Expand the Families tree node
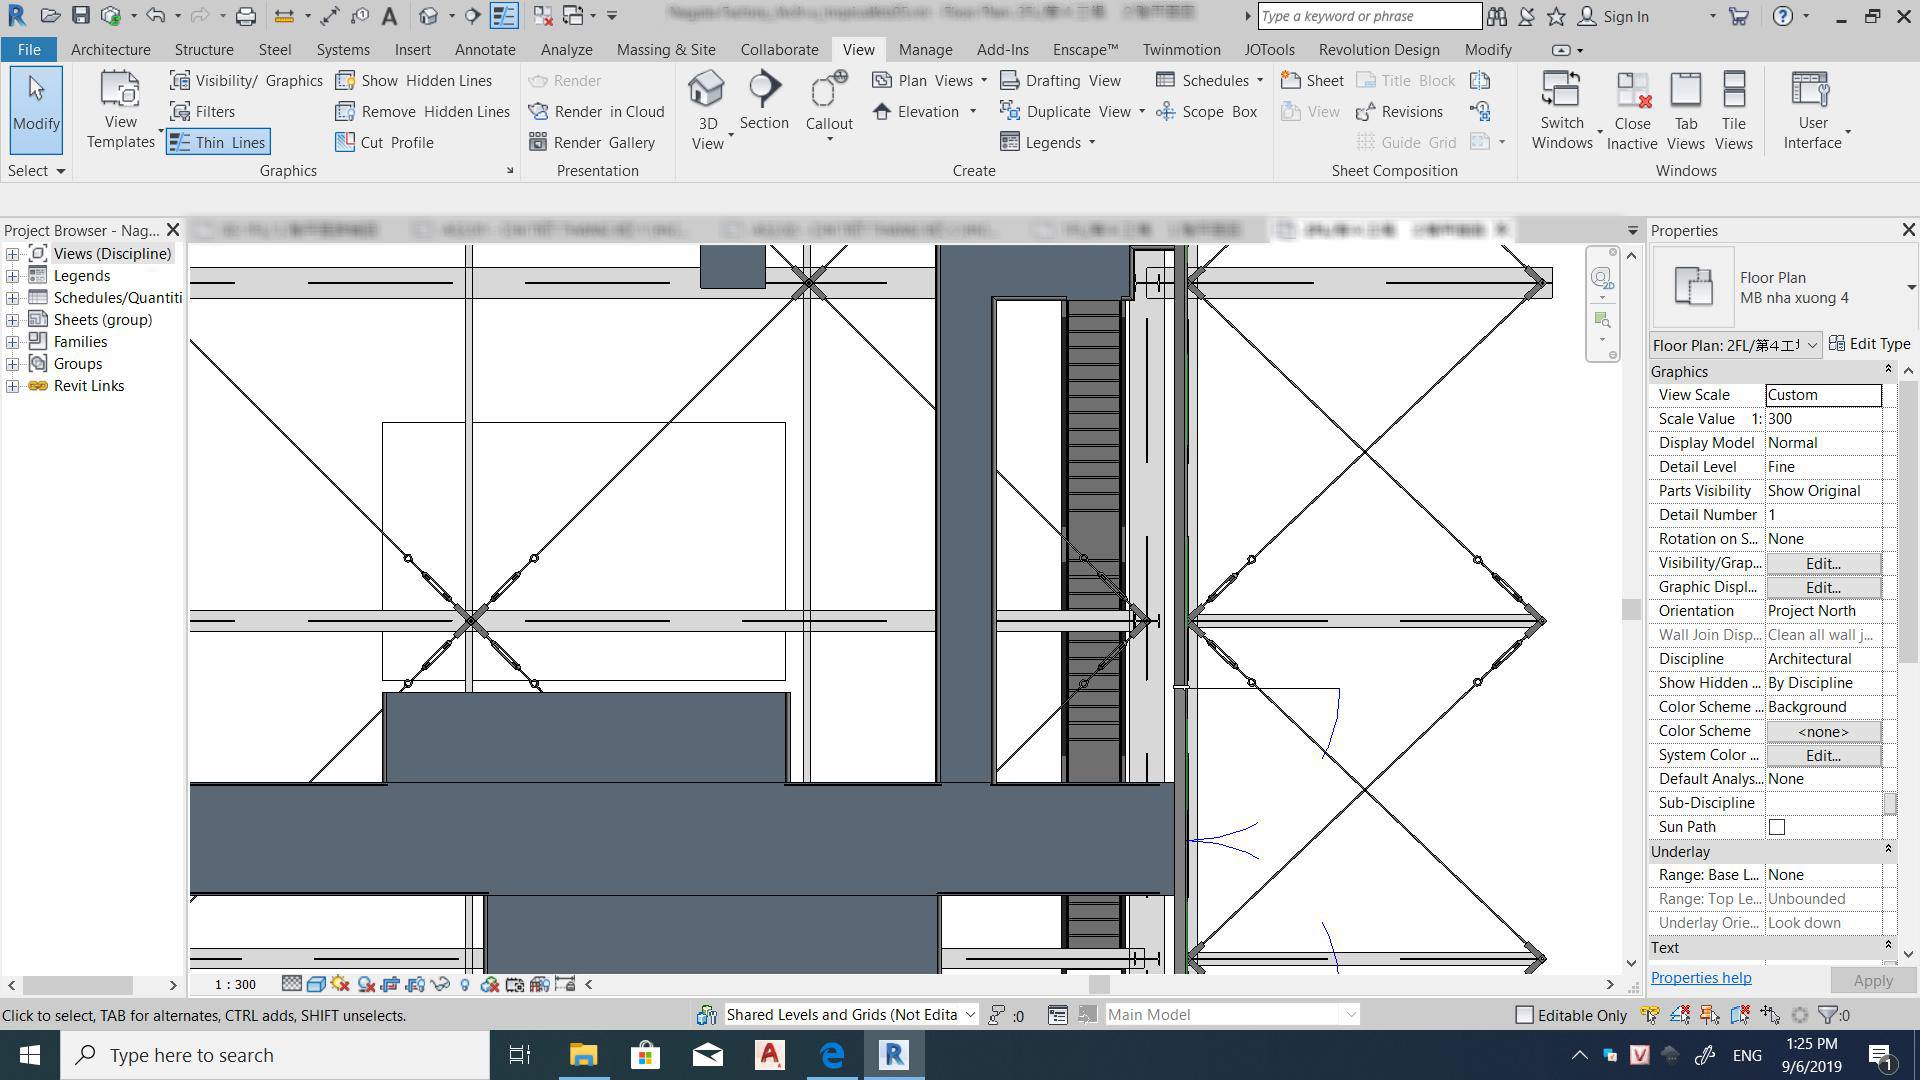 tap(12, 342)
